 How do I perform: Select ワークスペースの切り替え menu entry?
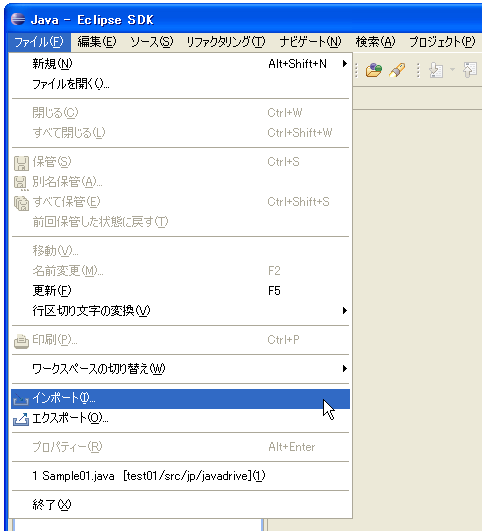tap(180, 368)
